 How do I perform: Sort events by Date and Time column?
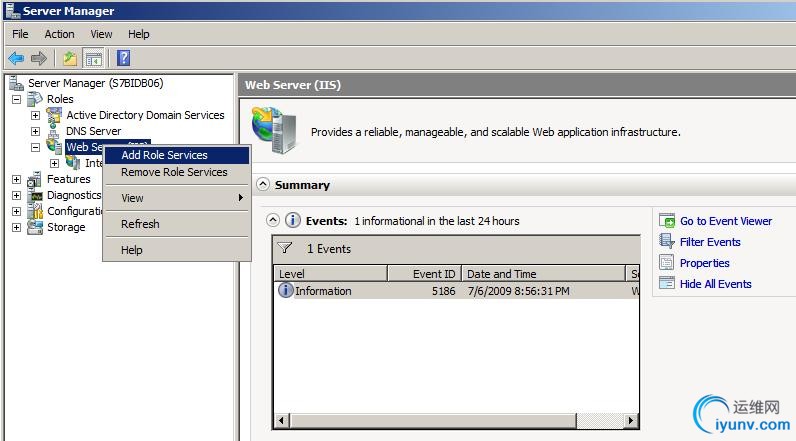543,274
